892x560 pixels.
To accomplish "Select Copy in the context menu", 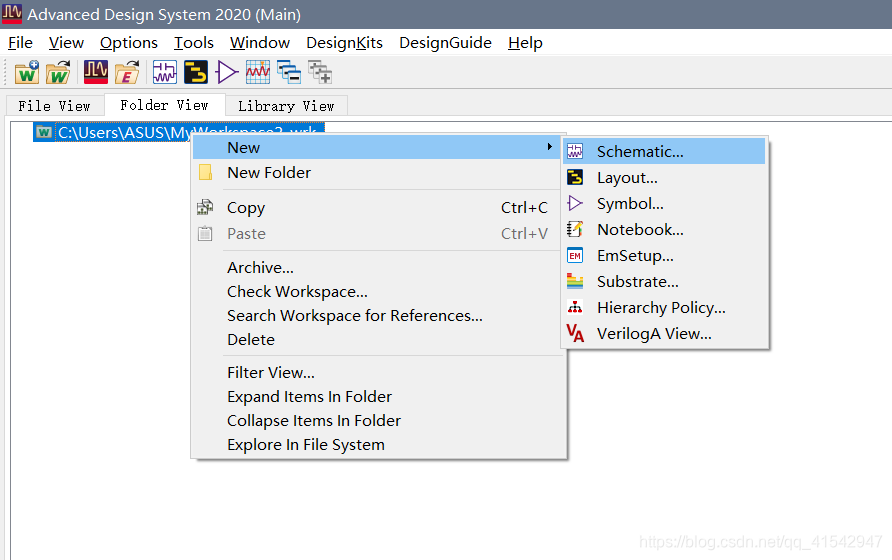I will [378, 208].
